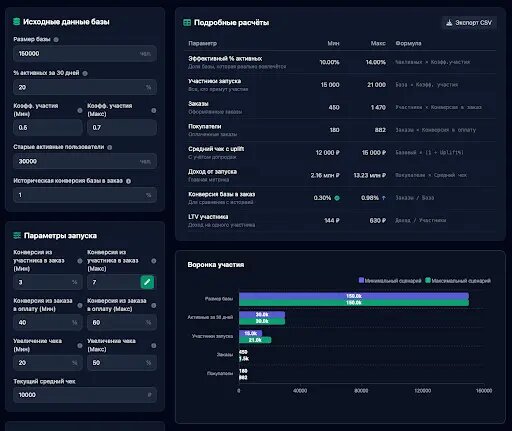Click the 13.23 млн ₽ max revenue value

pos(370,175)
